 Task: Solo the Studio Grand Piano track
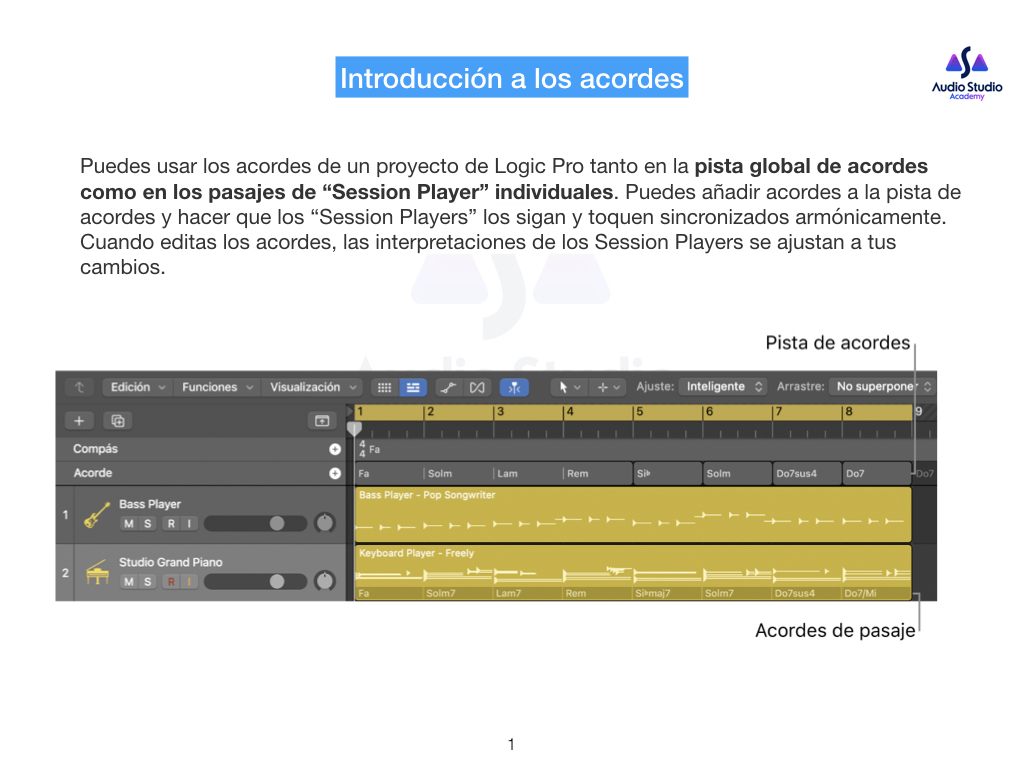pyautogui.click(x=148, y=582)
